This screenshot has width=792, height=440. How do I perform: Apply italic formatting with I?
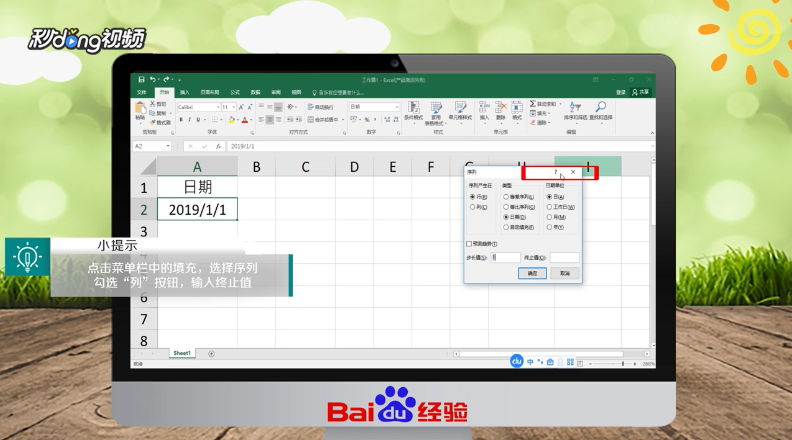[x=189, y=120]
